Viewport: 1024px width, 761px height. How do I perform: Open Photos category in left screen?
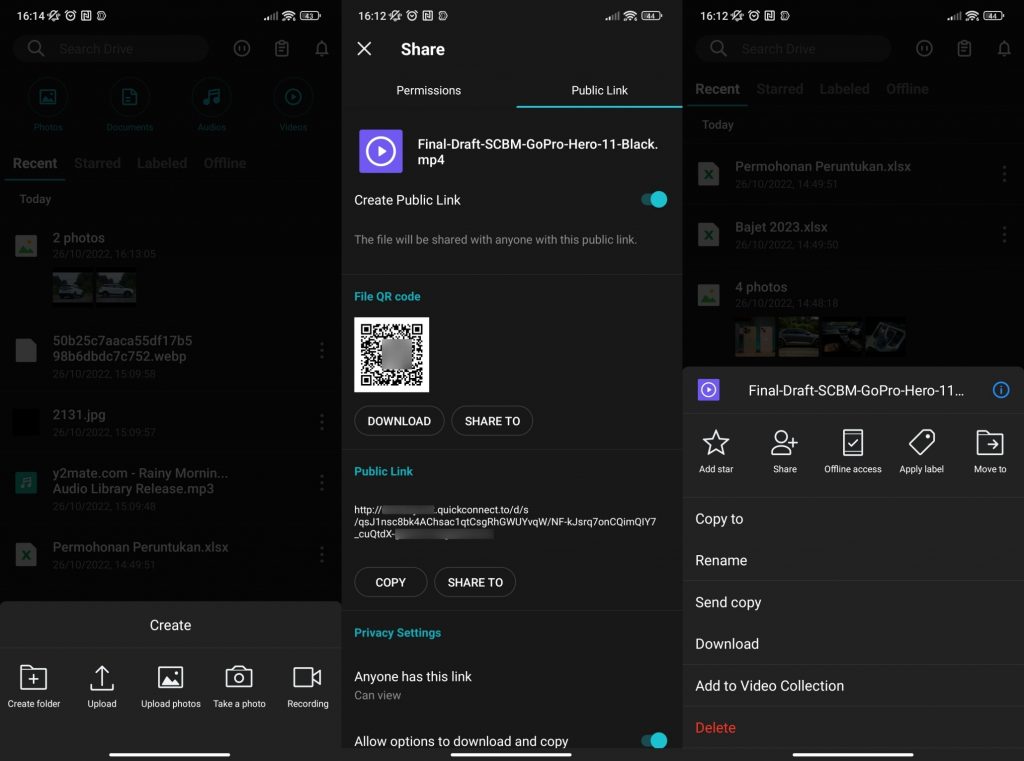(x=48, y=105)
